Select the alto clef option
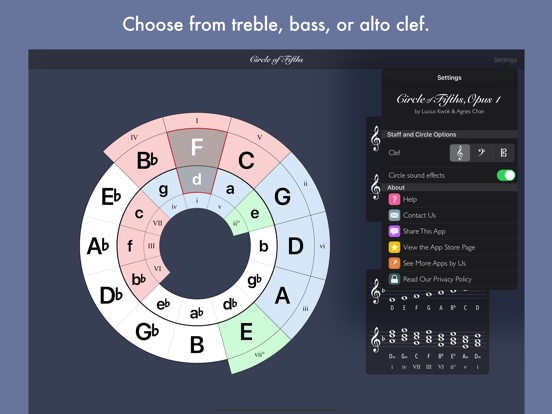Screen dimensions: 552x414 (x=503, y=153)
